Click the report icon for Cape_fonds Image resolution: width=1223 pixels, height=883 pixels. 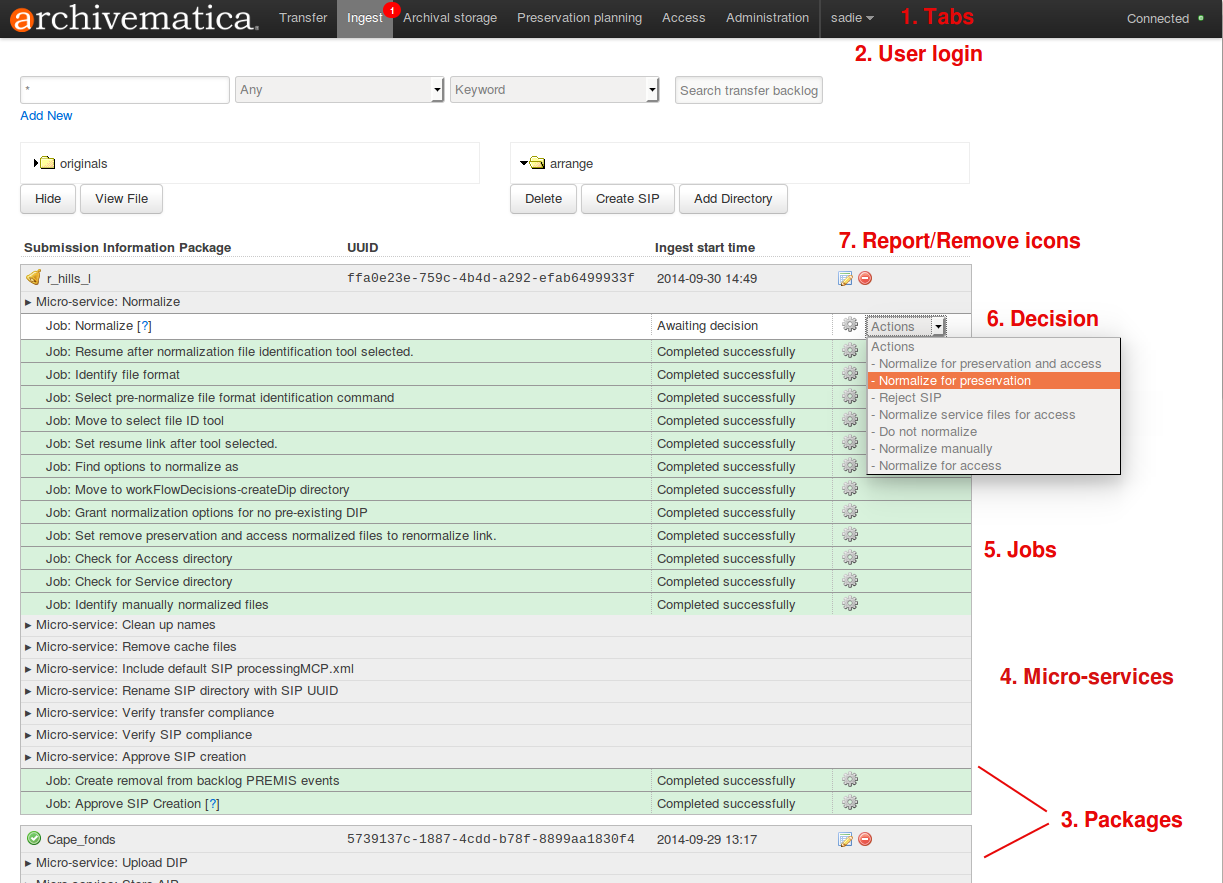tap(845, 840)
